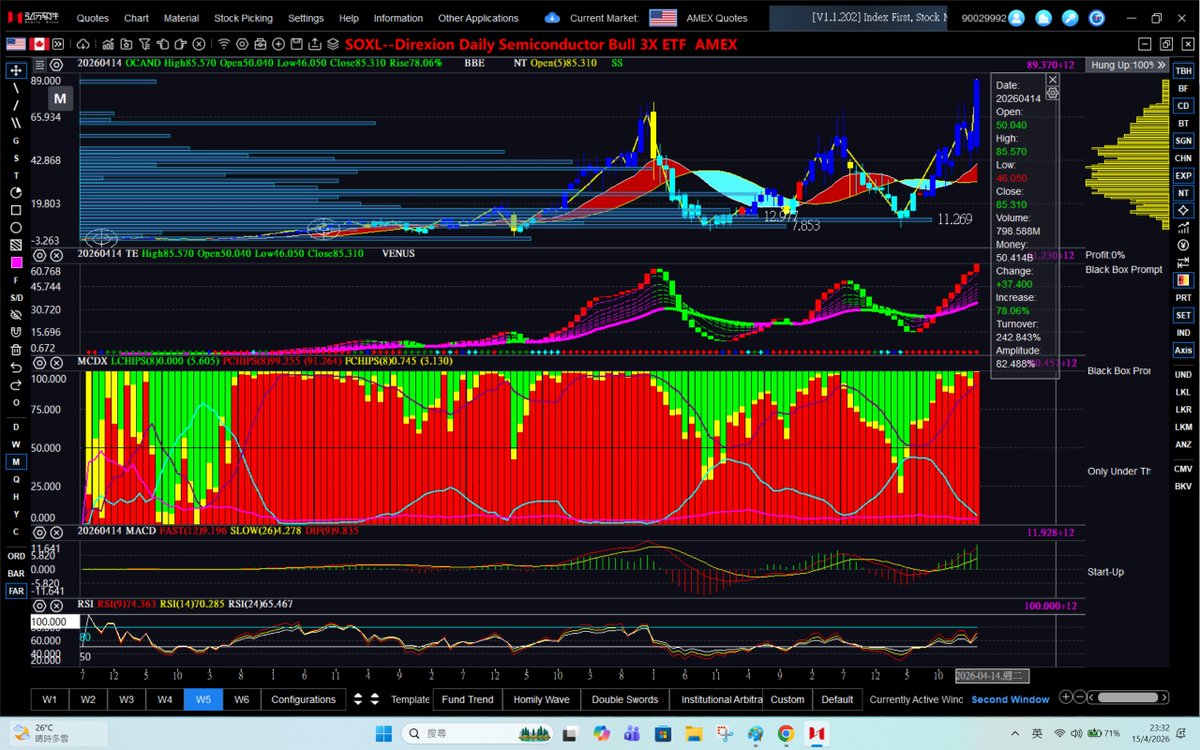This screenshot has height=750, width=1200.
Task: Click the Second Window link
Action: (1010, 699)
